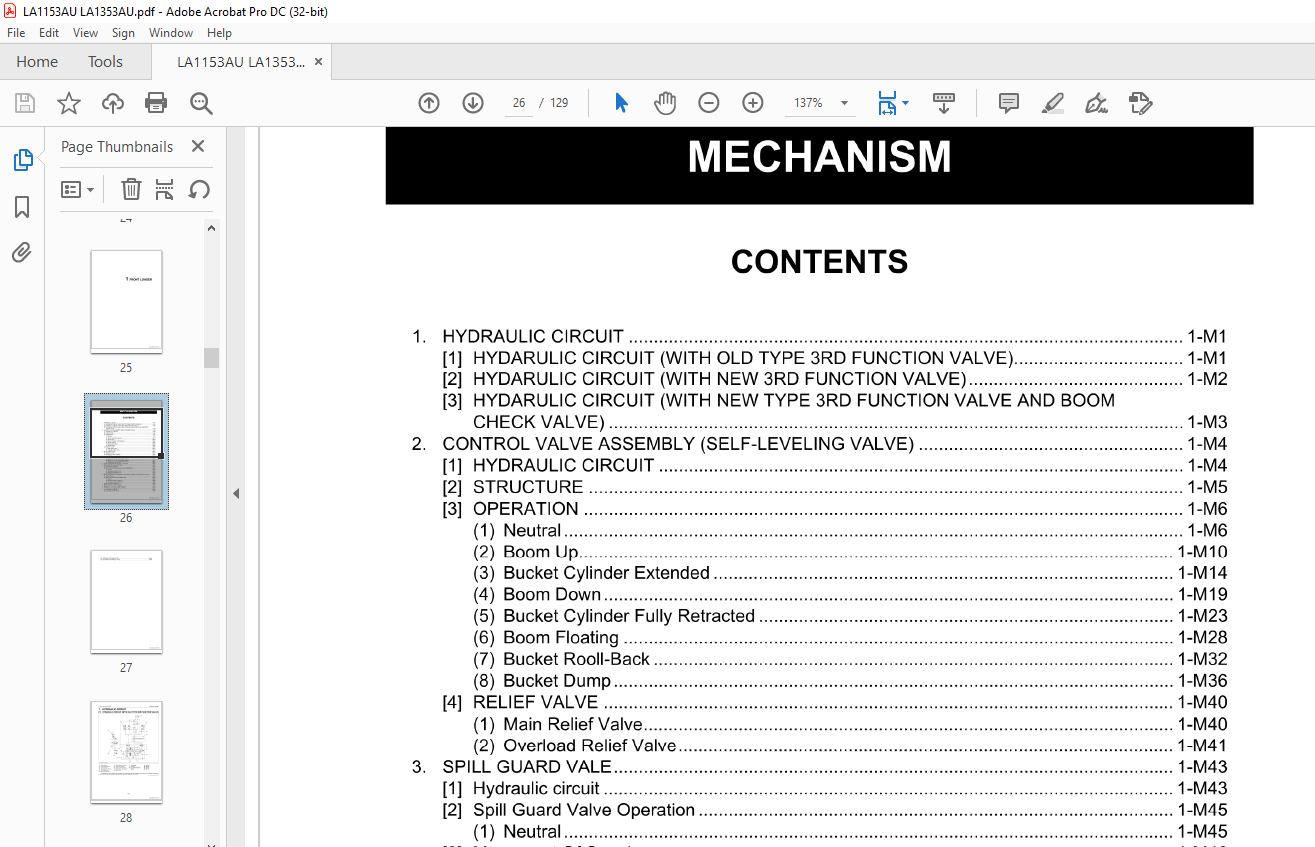The image size is (1315, 847).
Task: Add a sticky note comment
Action: [x=1009, y=103]
